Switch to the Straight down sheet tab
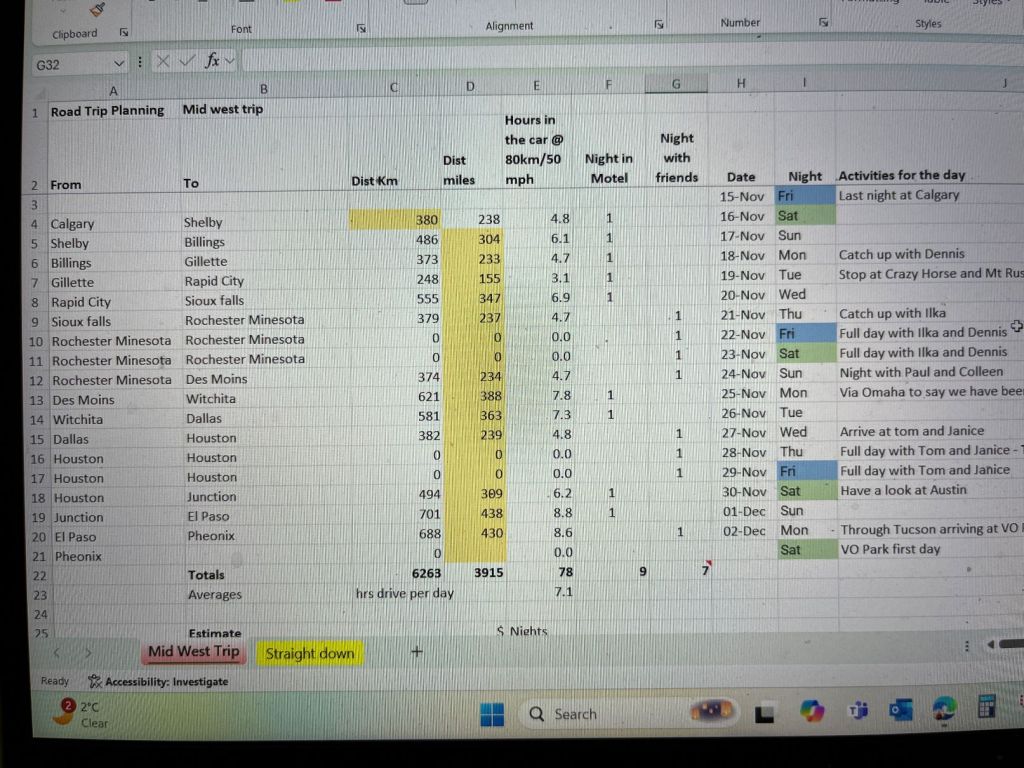Image resolution: width=1024 pixels, height=768 pixels. click(309, 654)
